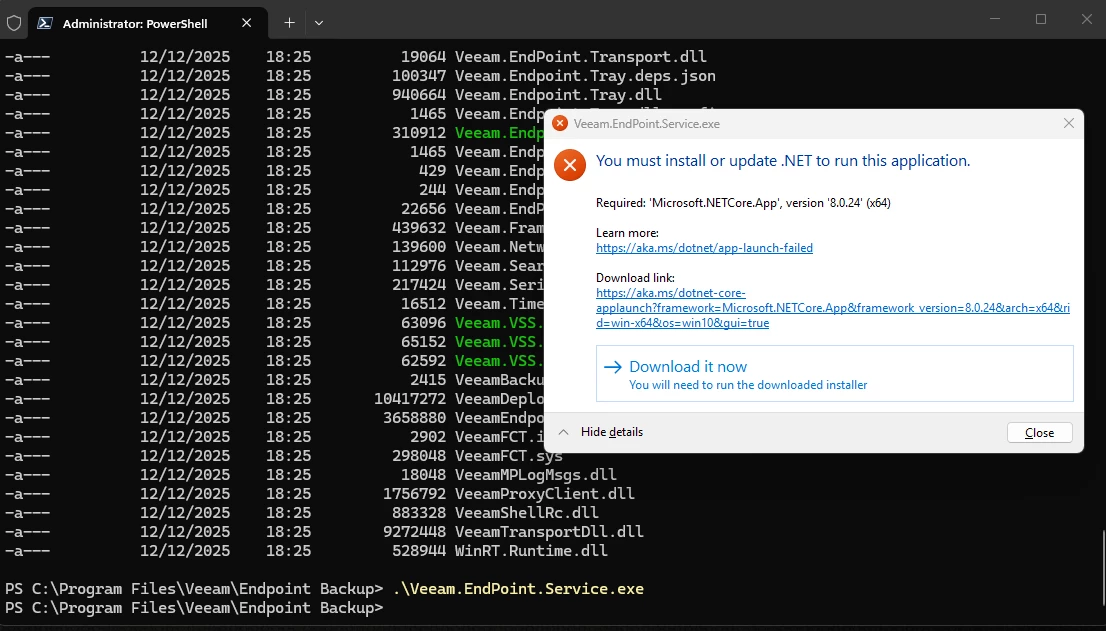Select the Administrator: PowerShell tab

click(135, 21)
